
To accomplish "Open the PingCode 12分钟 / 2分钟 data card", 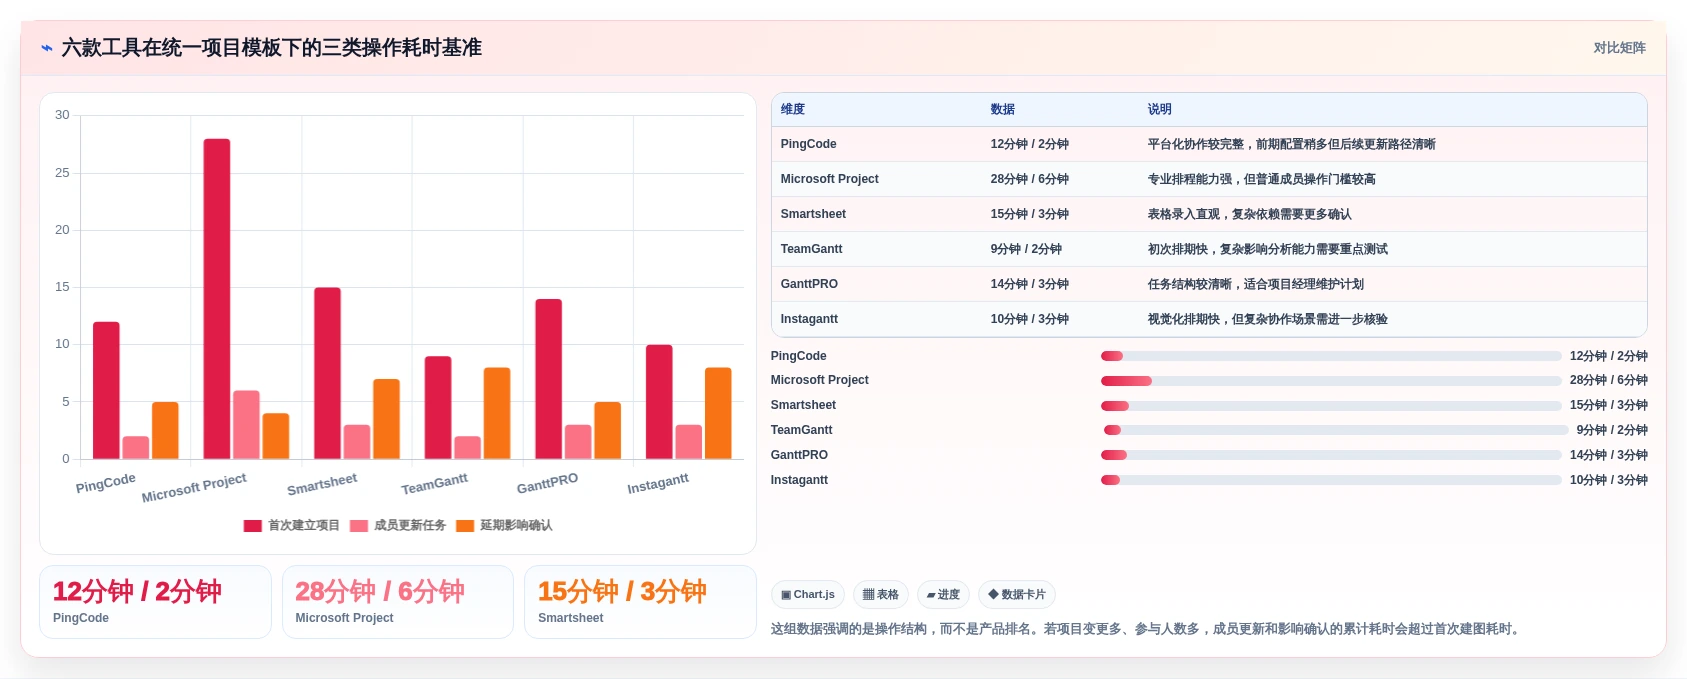I will [155, 602].
